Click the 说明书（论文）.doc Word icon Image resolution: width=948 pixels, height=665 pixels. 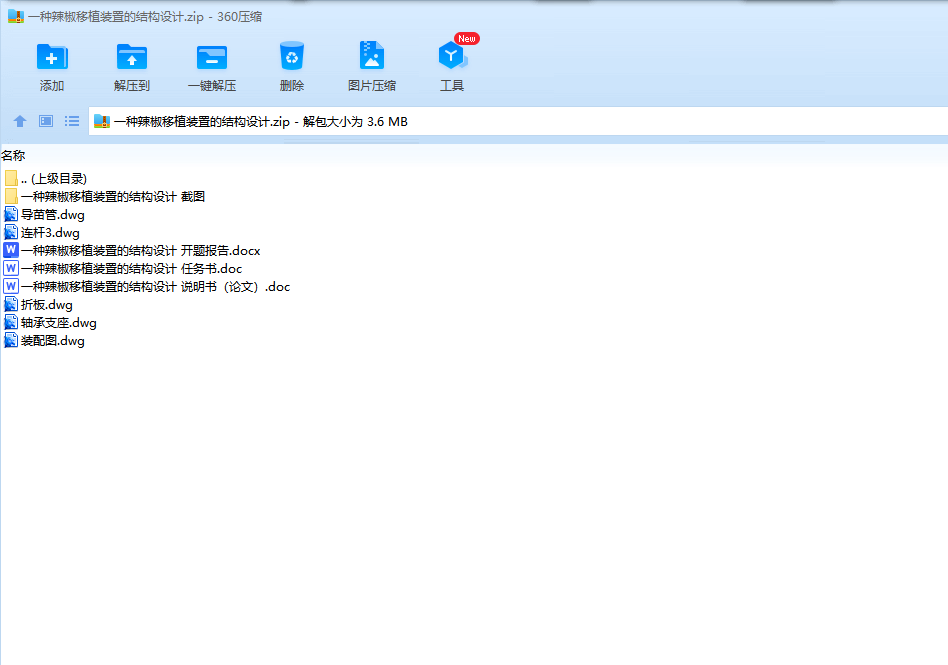[x=11, y=286]
